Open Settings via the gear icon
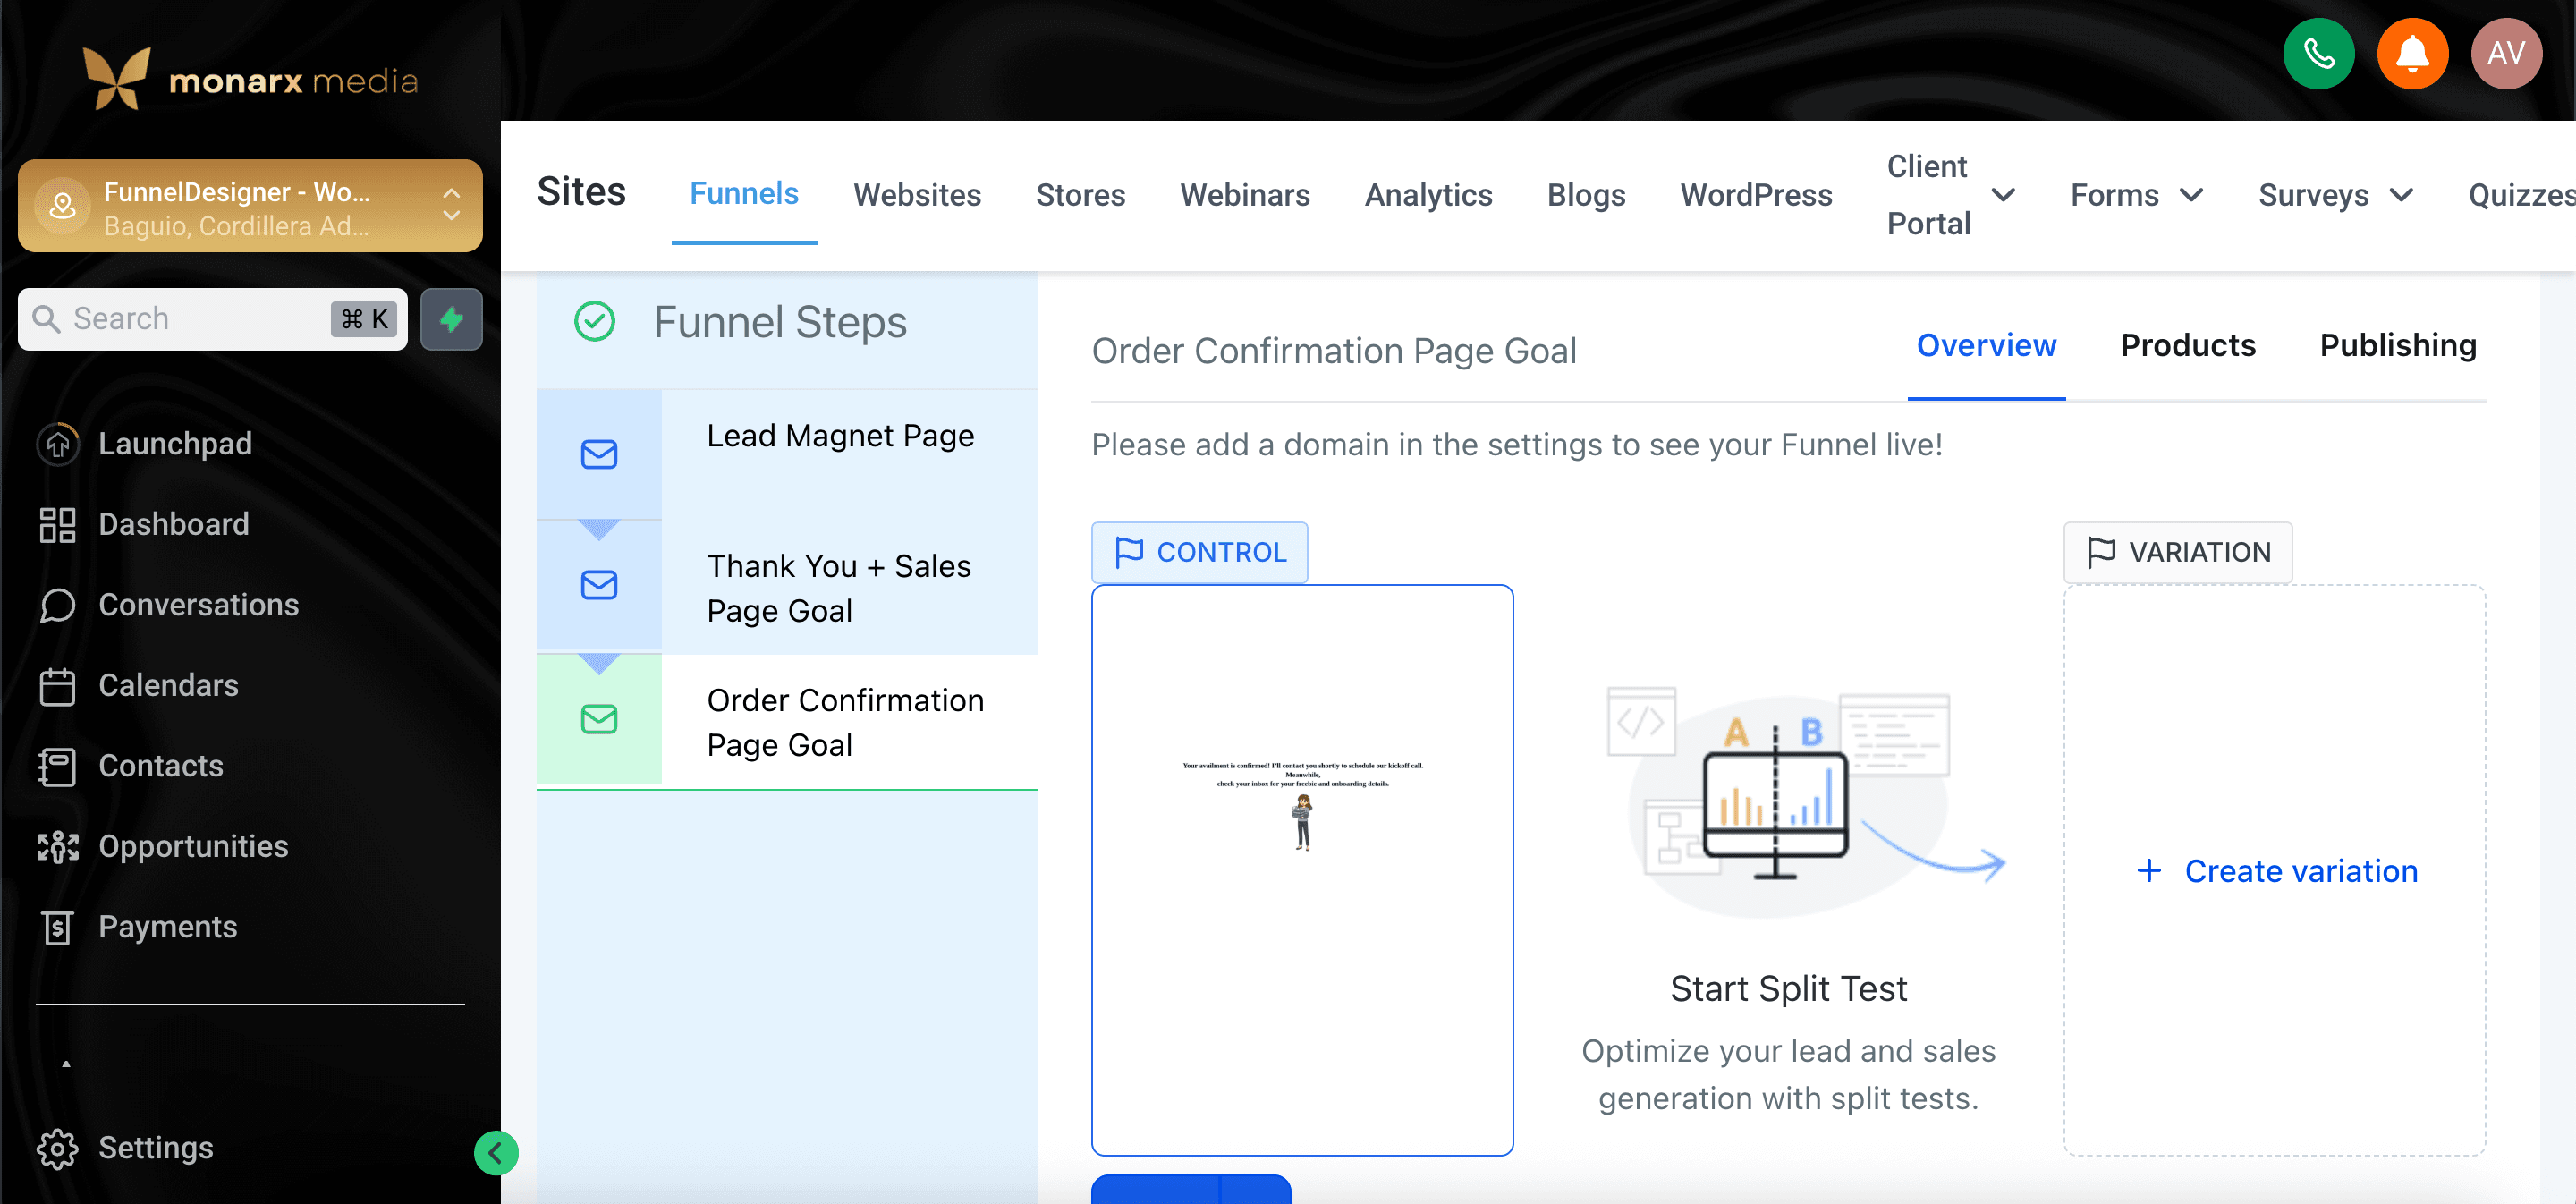The image size is (2576, 1204). 57,1148
